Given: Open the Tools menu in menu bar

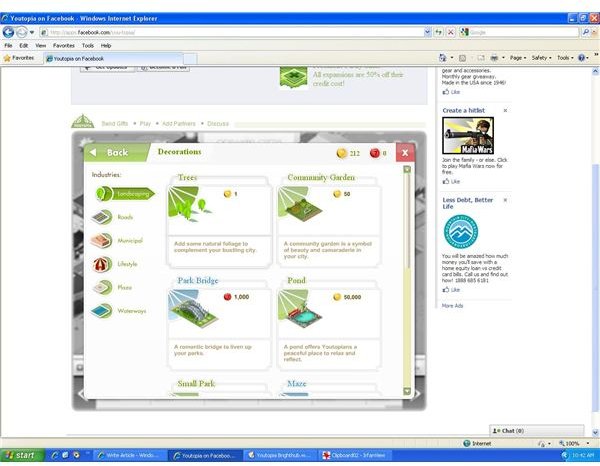Looking at the screenshot, I should point(88,46).
